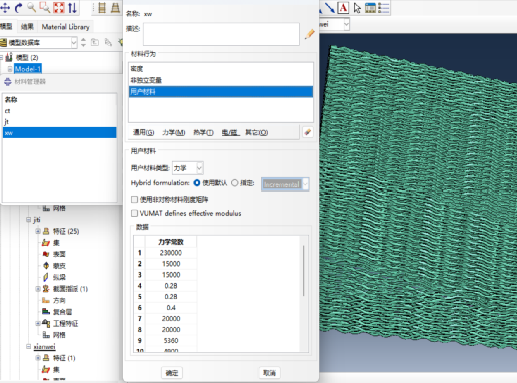The width and height of the screenshot is (517, 383).
Task: Select the Box Zoom tool
Action: [45, 7]
